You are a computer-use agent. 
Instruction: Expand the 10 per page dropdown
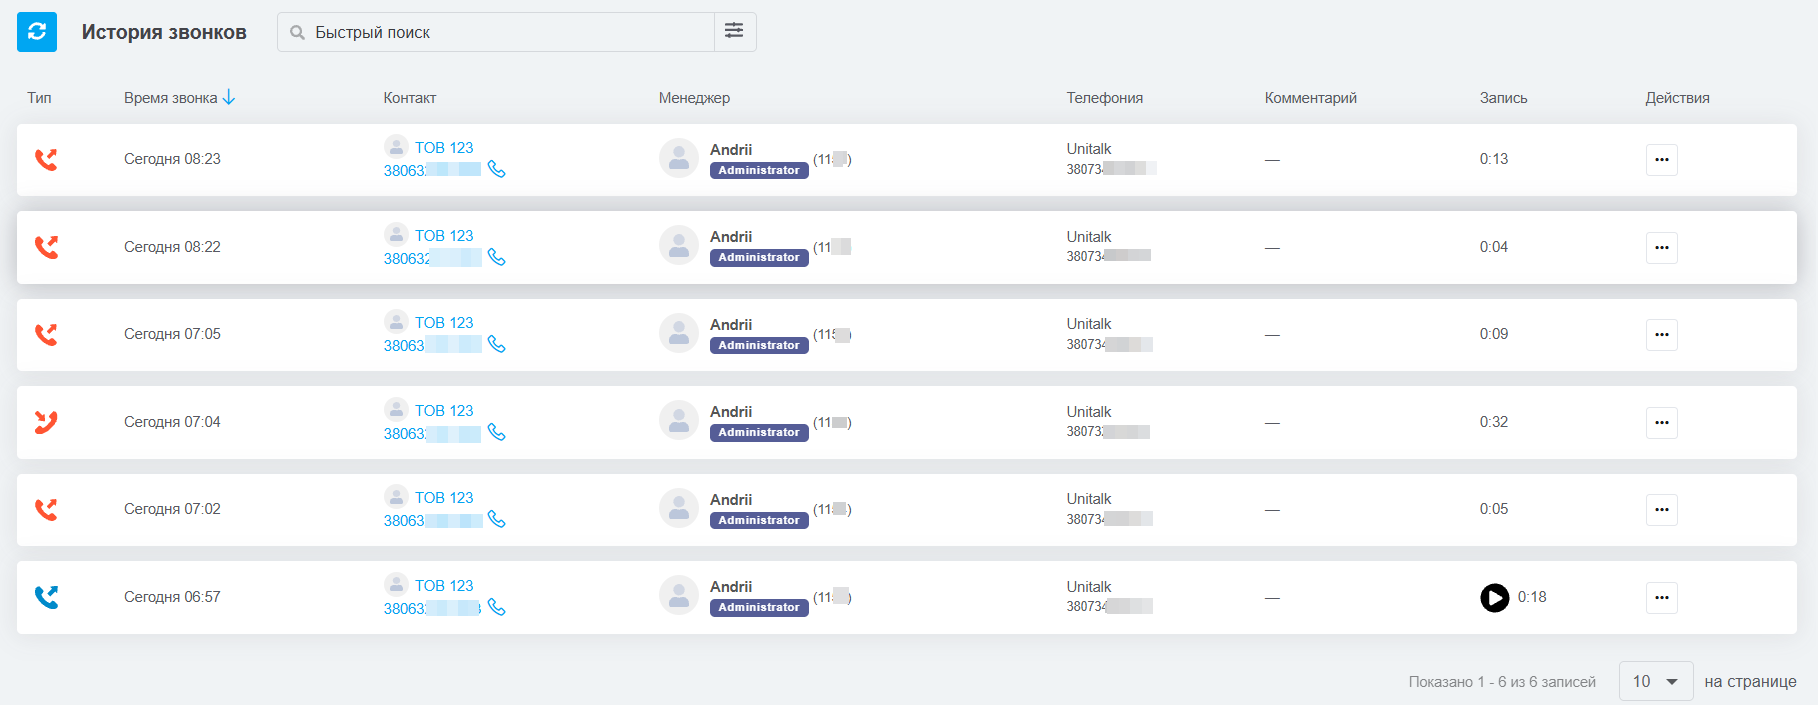[1655, 681]
